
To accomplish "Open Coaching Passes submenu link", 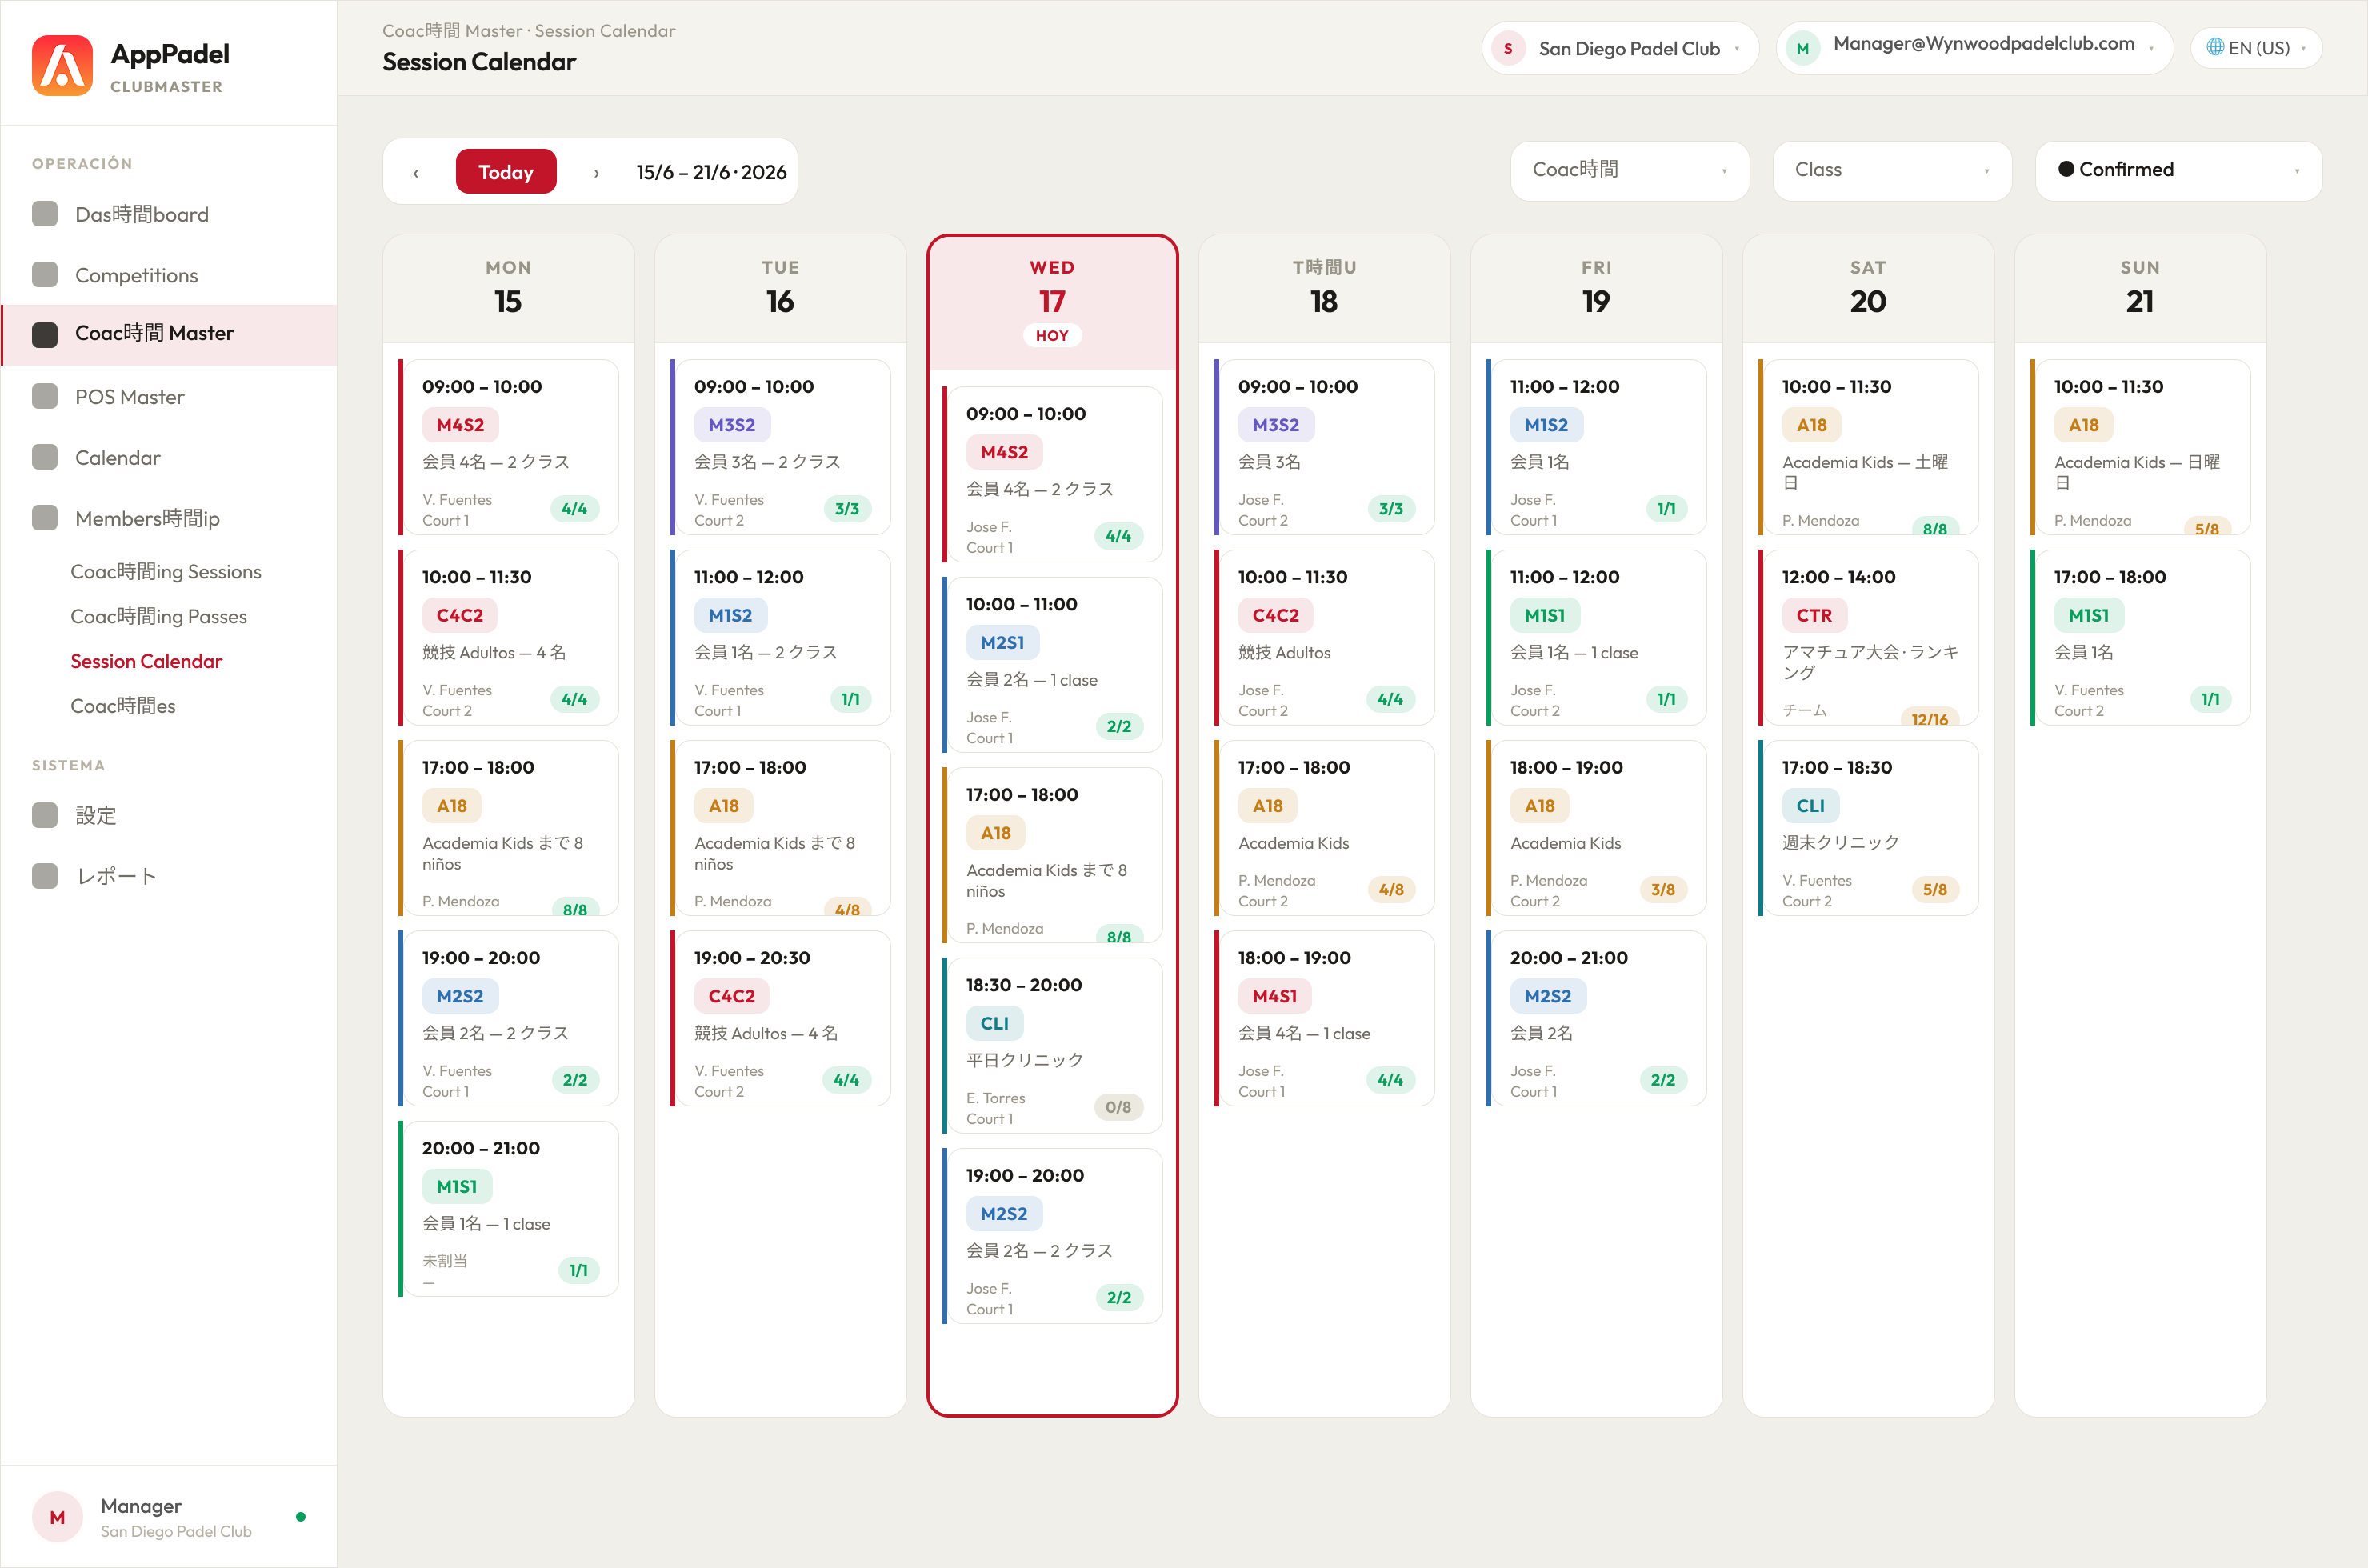I will 159,617.
